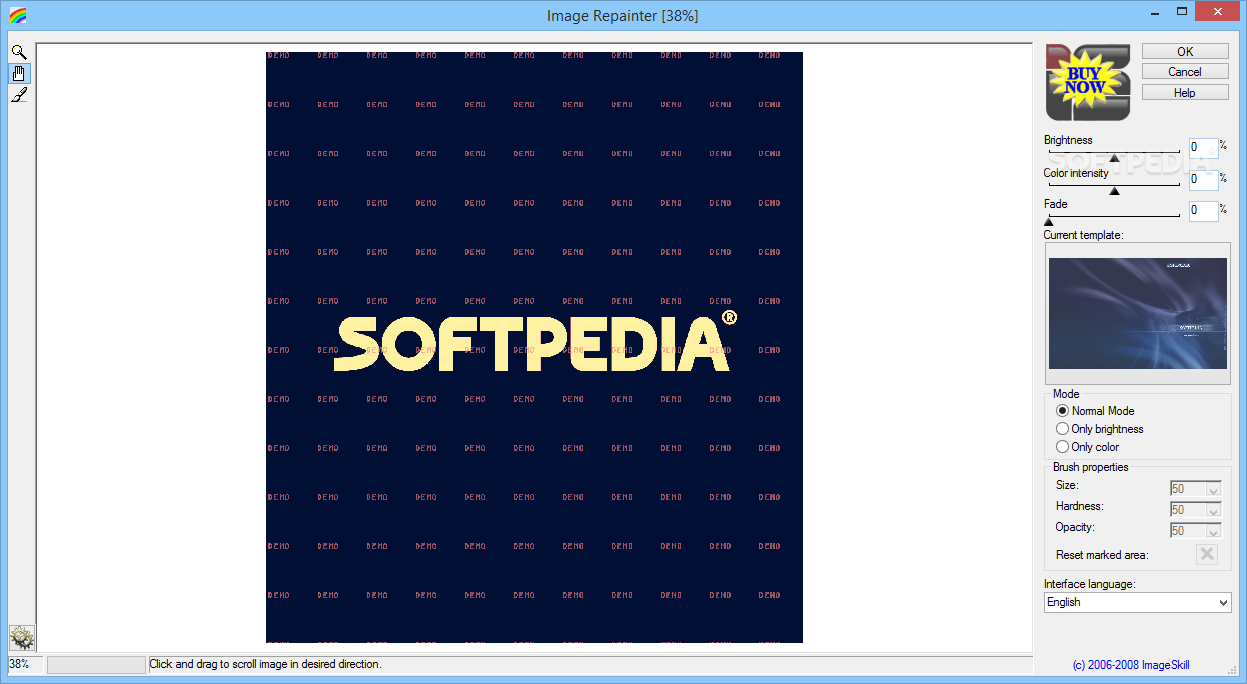The image size is (1247, 684).
Task: Click the Buy Now logo badge
Action: [1087, 82]
